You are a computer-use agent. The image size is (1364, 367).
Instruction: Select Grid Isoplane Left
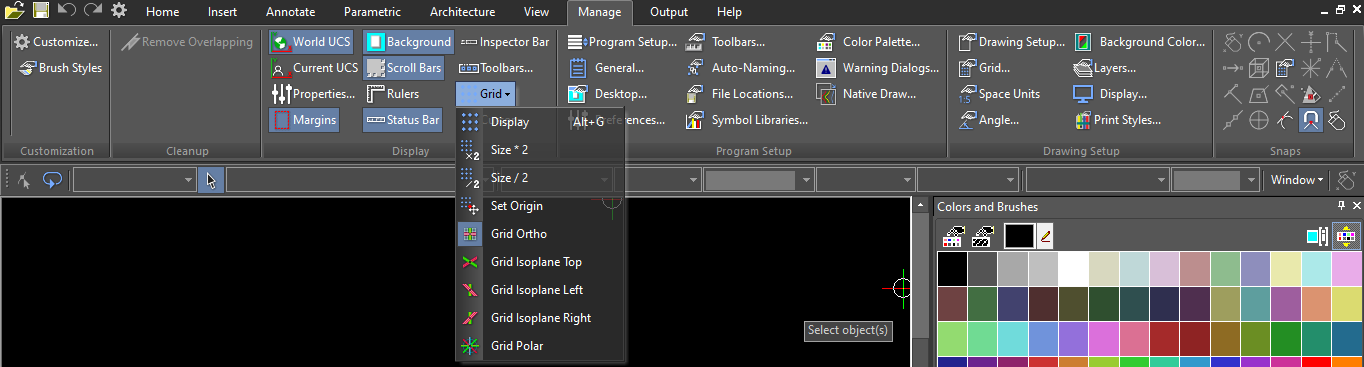541,290
